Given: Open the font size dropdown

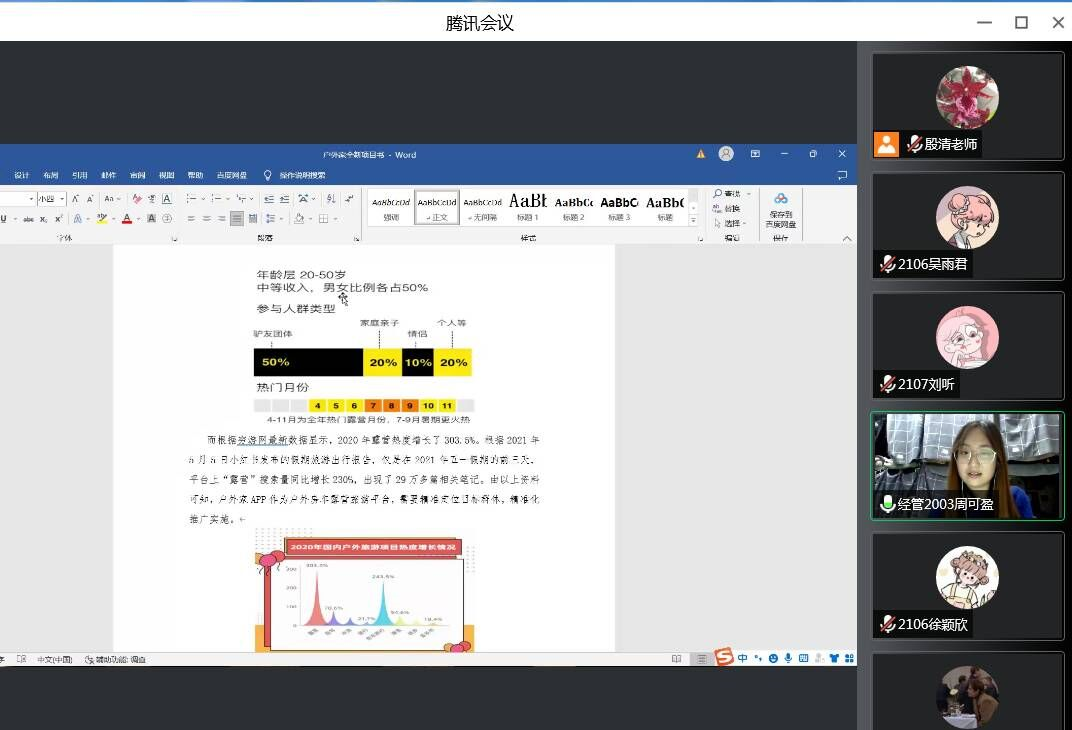Looking at the screenshot, I should pos(63,199).
